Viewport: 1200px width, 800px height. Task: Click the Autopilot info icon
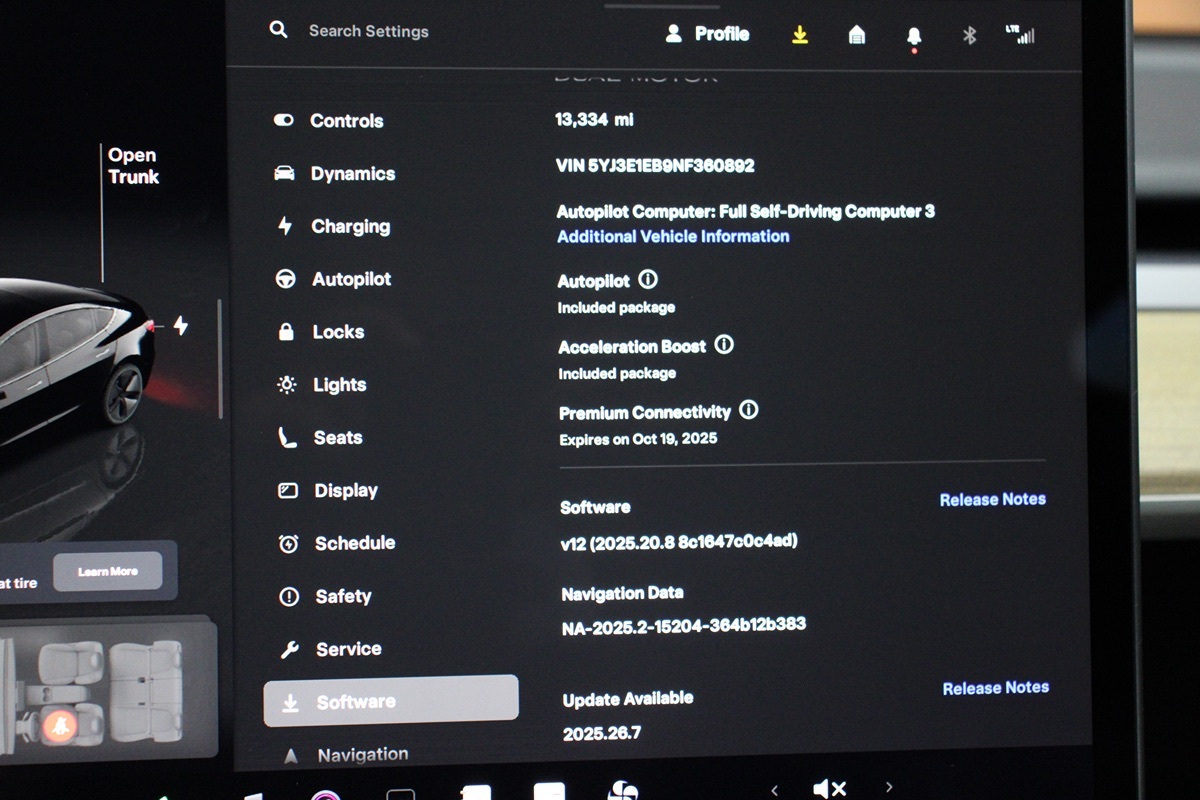point(648,280)
